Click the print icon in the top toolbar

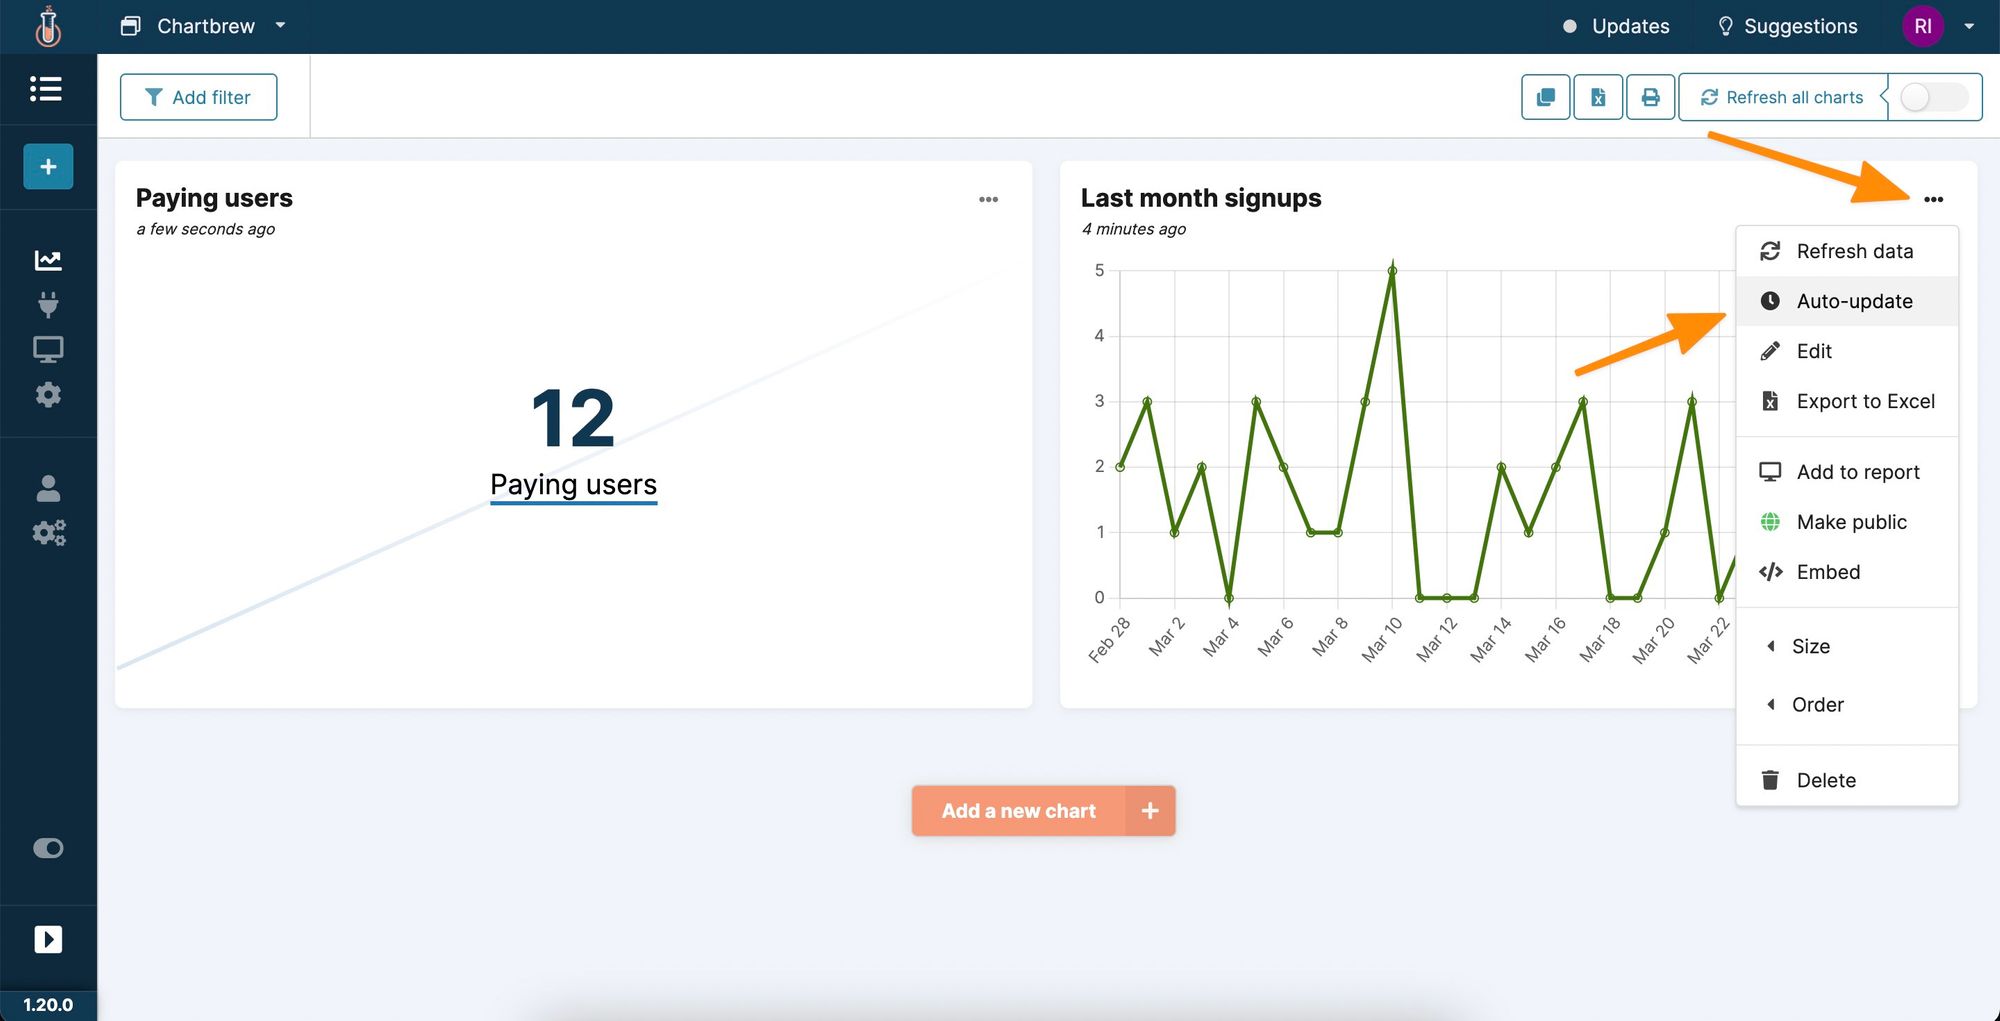tap(1651, 97)
